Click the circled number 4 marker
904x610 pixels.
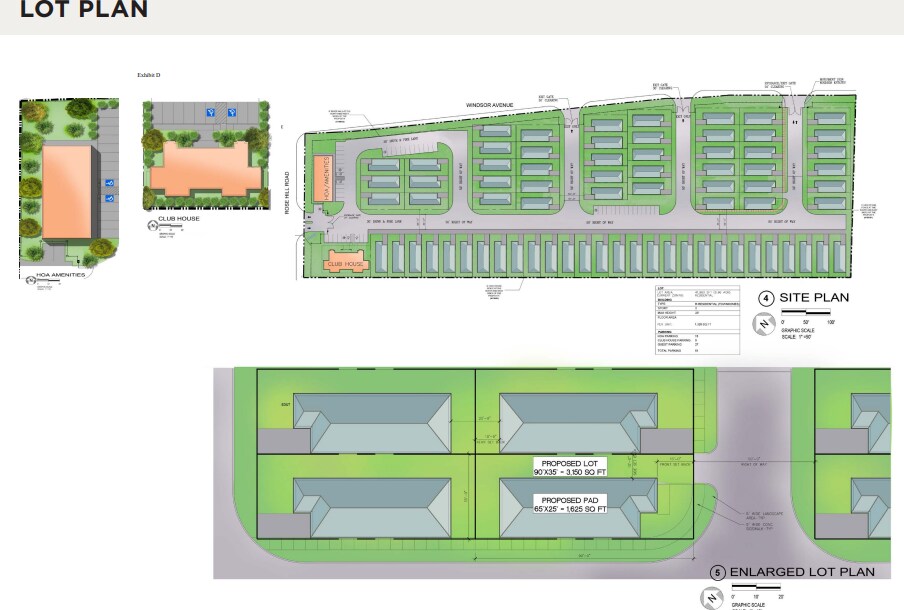766,298
